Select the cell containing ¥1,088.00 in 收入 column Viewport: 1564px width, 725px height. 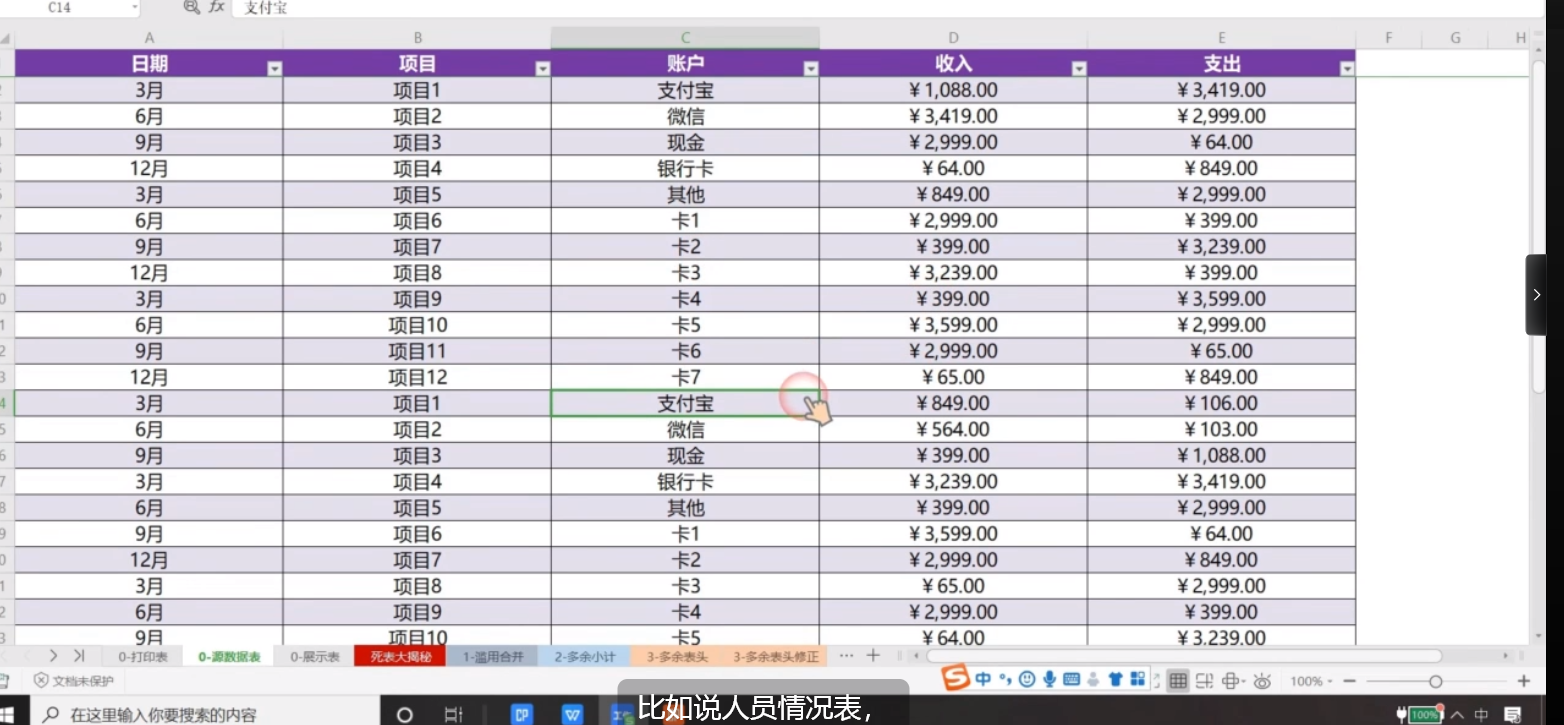(x=953, y=90)
